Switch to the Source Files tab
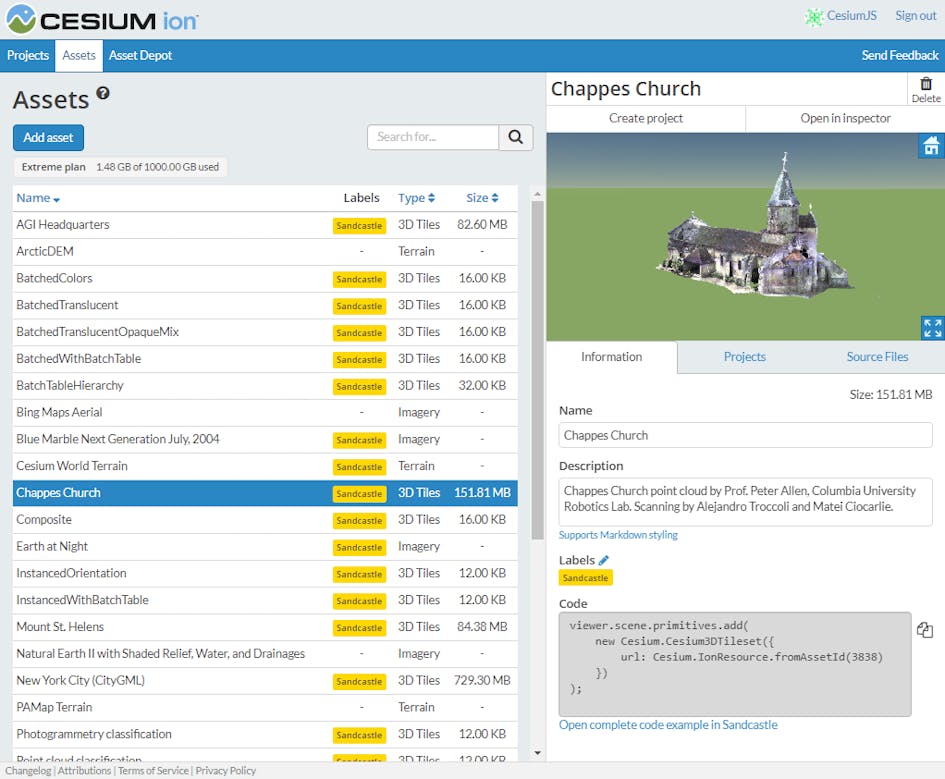Viewport: 945px width, 779px height. click(x=877, y=356)
